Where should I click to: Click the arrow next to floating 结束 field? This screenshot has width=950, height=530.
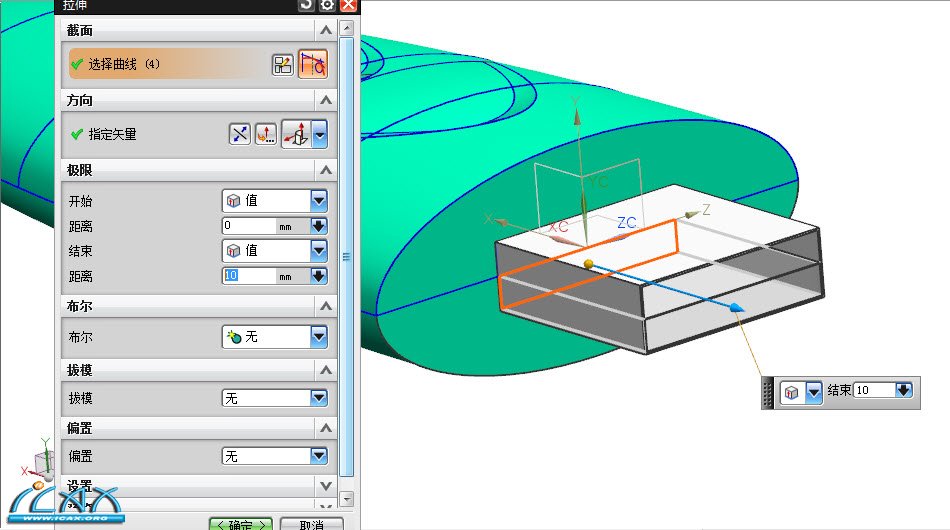904,390
